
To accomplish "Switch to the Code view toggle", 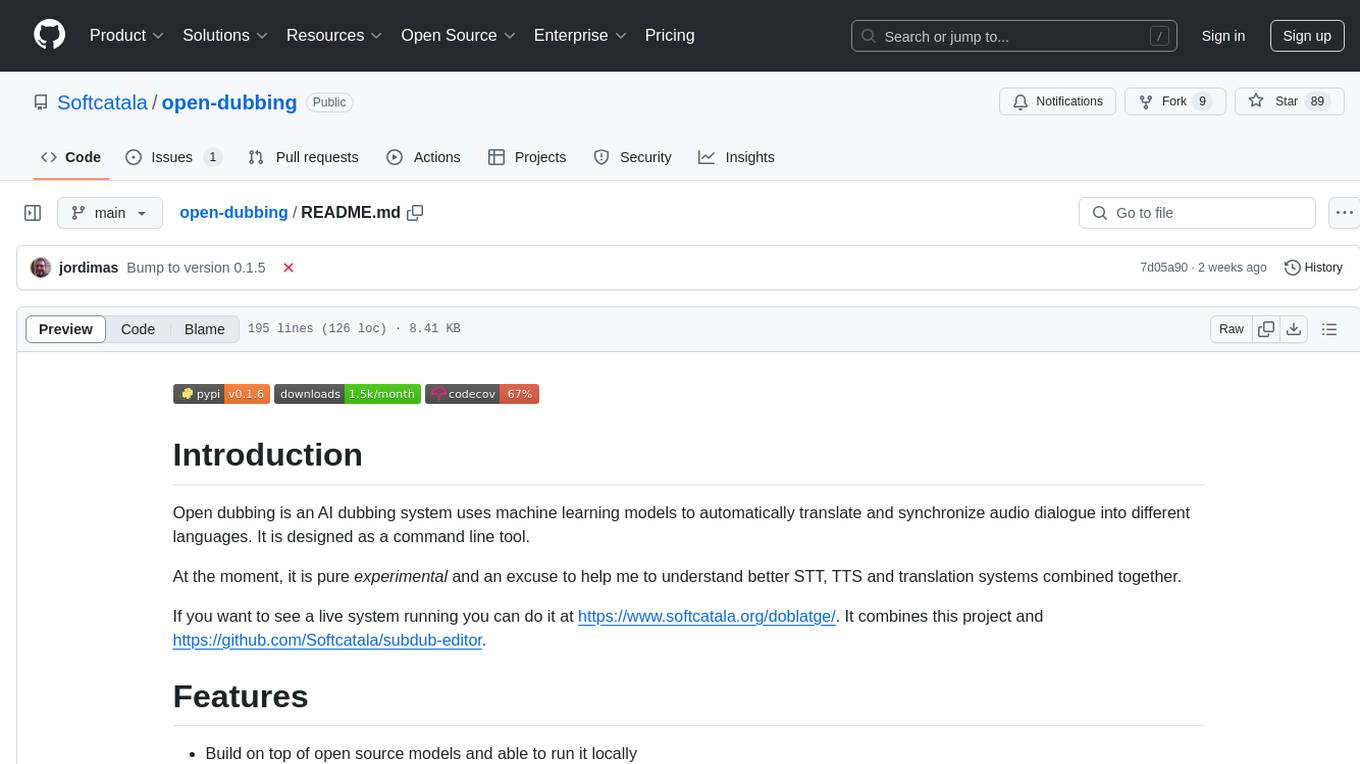I will [138, 329].
